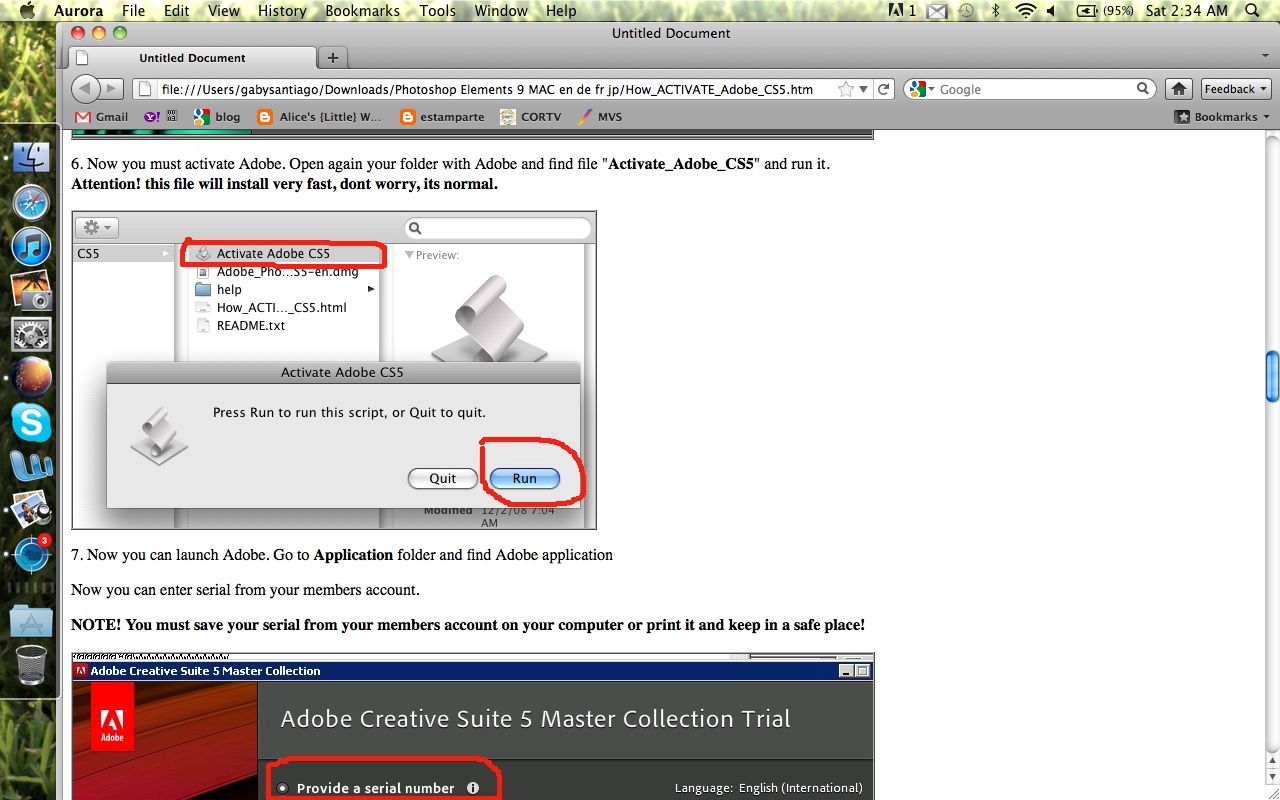Open Preview from the Dock
The width and height of the screenshot is (1280, 800).
(x=31, y=510)
